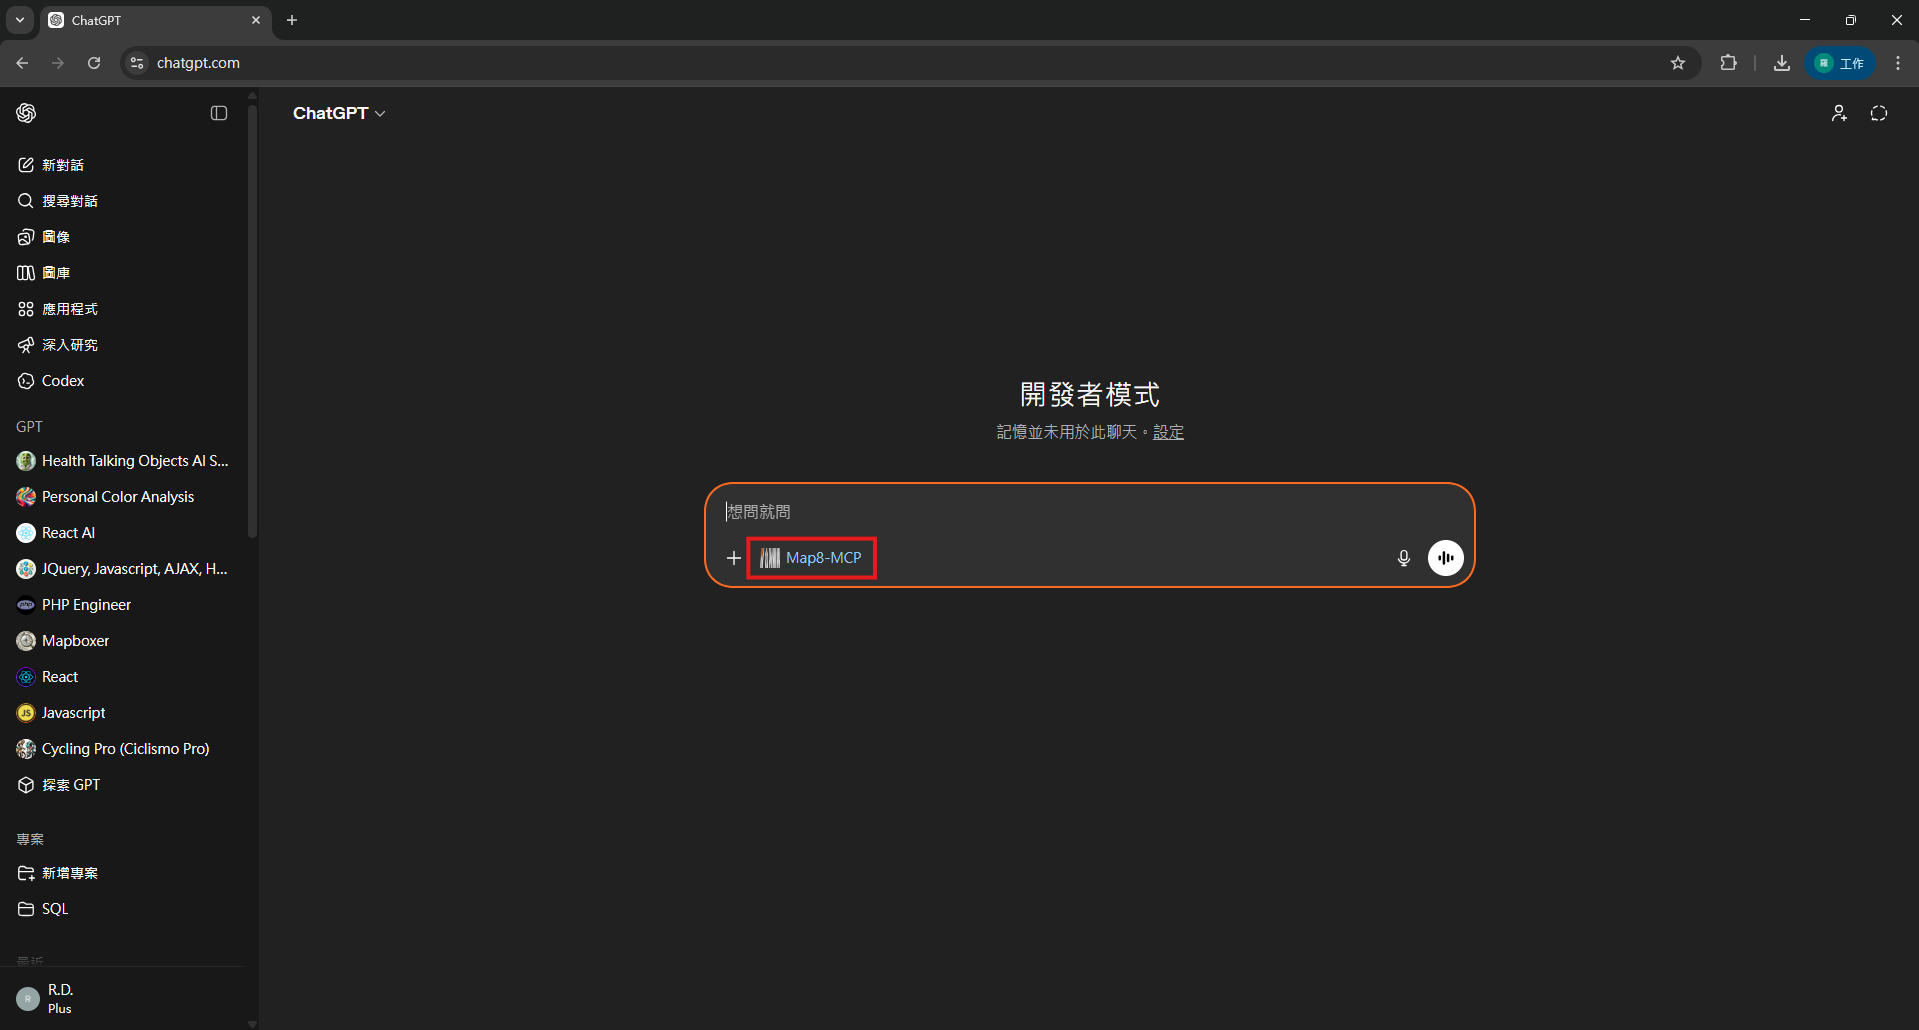Go back with the browser back arrow
Image resolution: width=1919 pixels, height=1030 pixels.
(22, 63)
